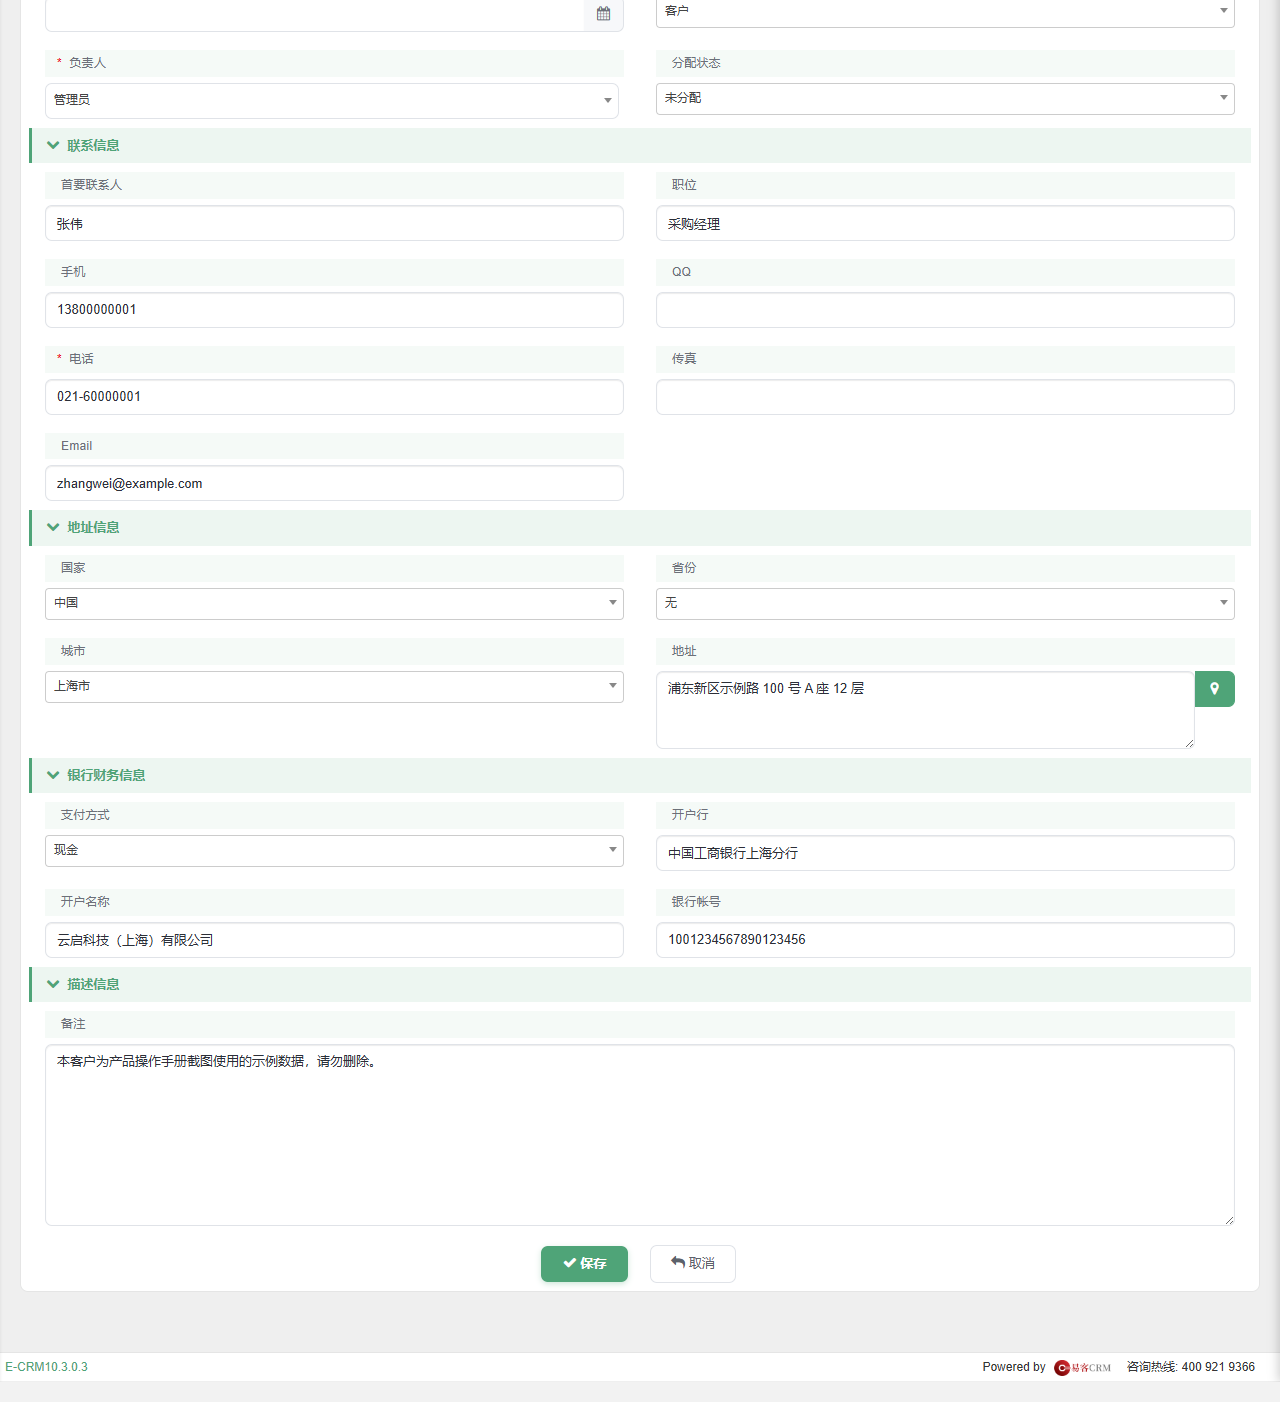1280x1402 pixels.
Task: Open the 城市 dropdown showing 上海市
Action: (x=334, y=686)
